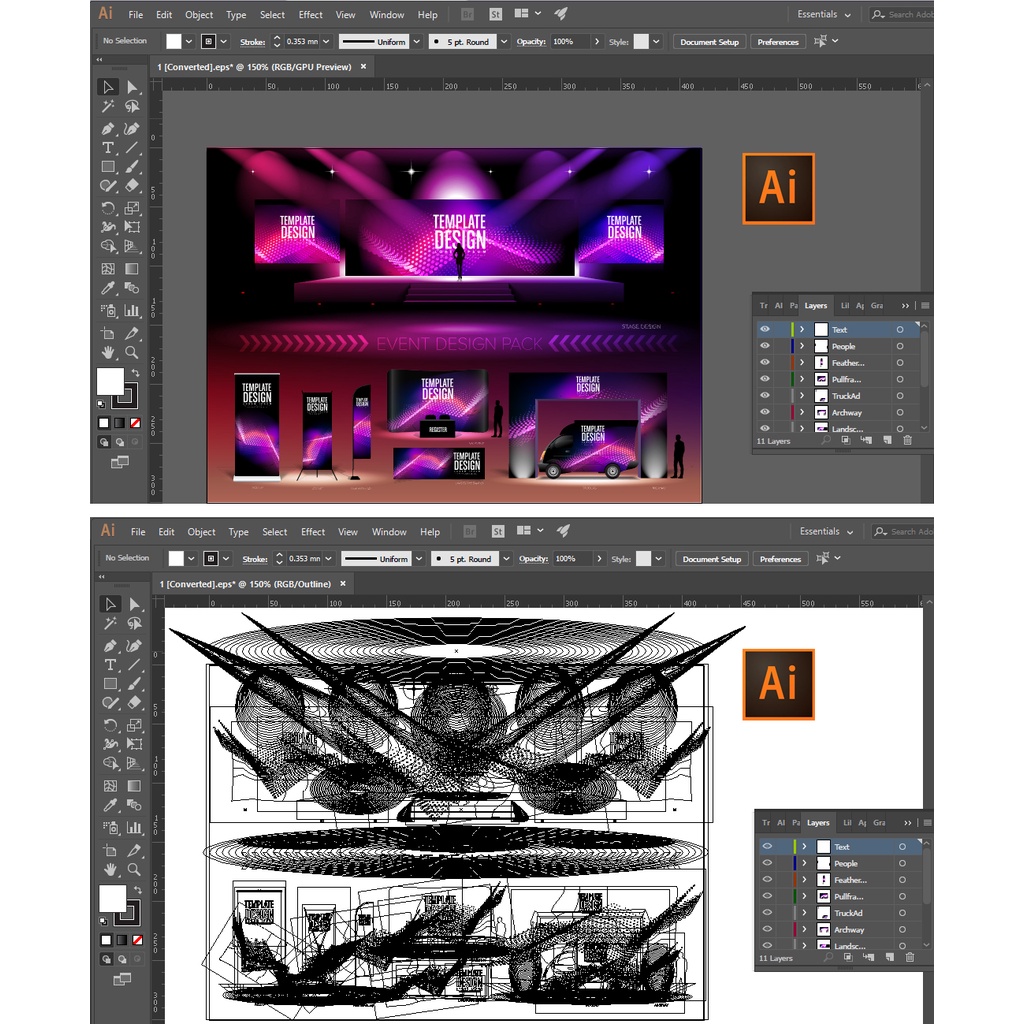This screenshot has height=1024, width=1024.
Task: Open the Essentials workspace dropdown in the bottom window
Action: (x=826, y=531)
